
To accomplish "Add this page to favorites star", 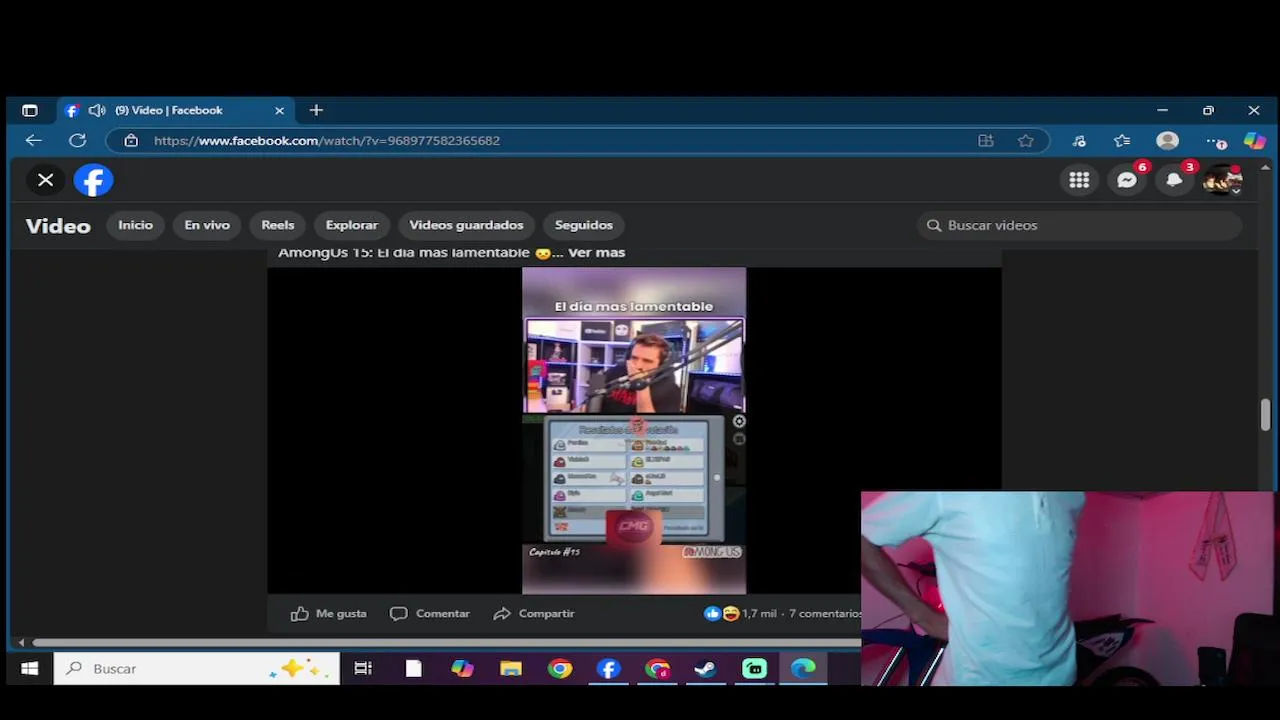I will coord(1026,141).
